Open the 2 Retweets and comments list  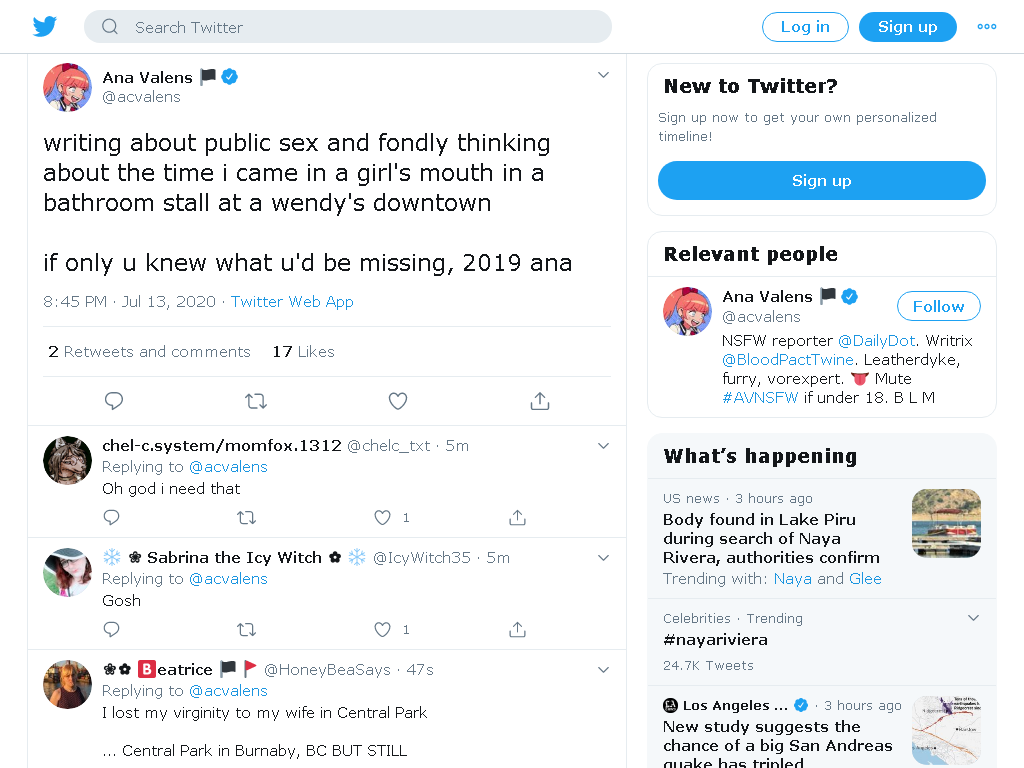click(x=149, y=352)
